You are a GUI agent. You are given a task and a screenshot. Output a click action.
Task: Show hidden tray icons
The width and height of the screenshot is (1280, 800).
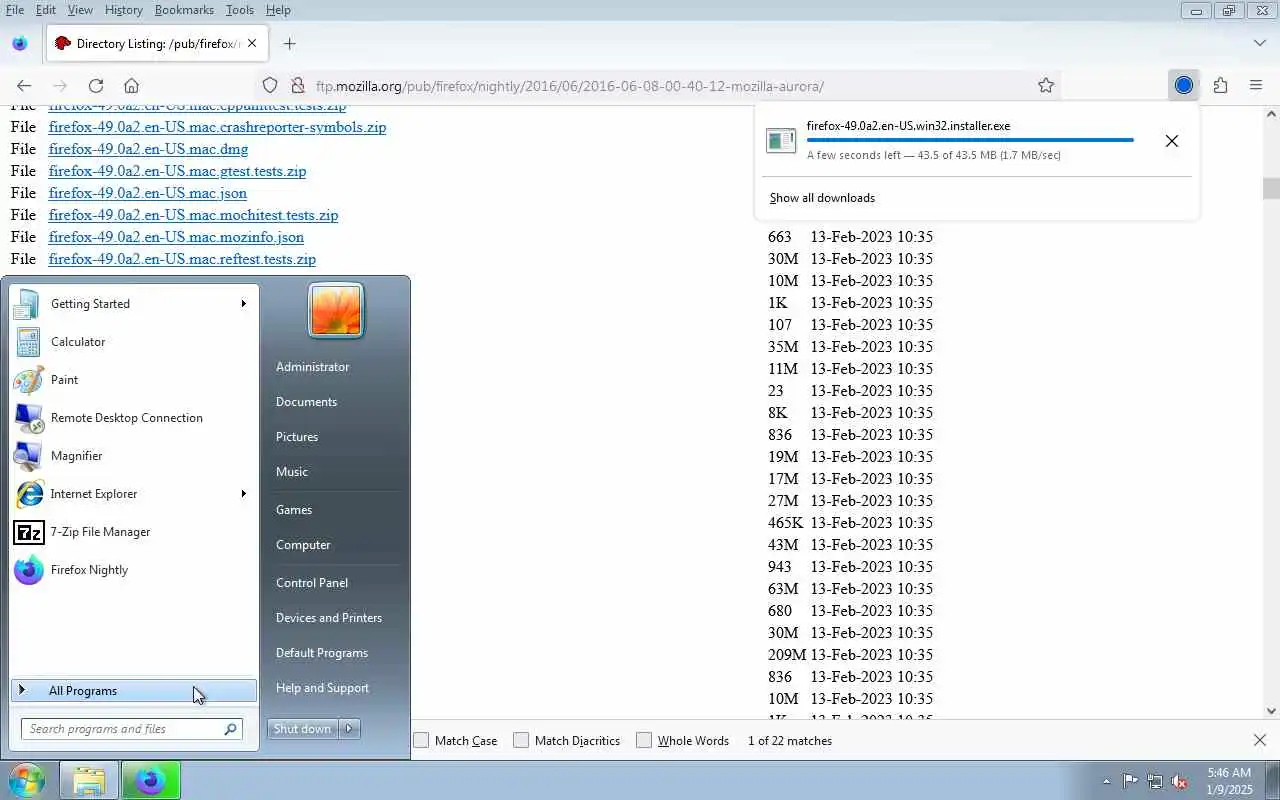pos(1106,781)
